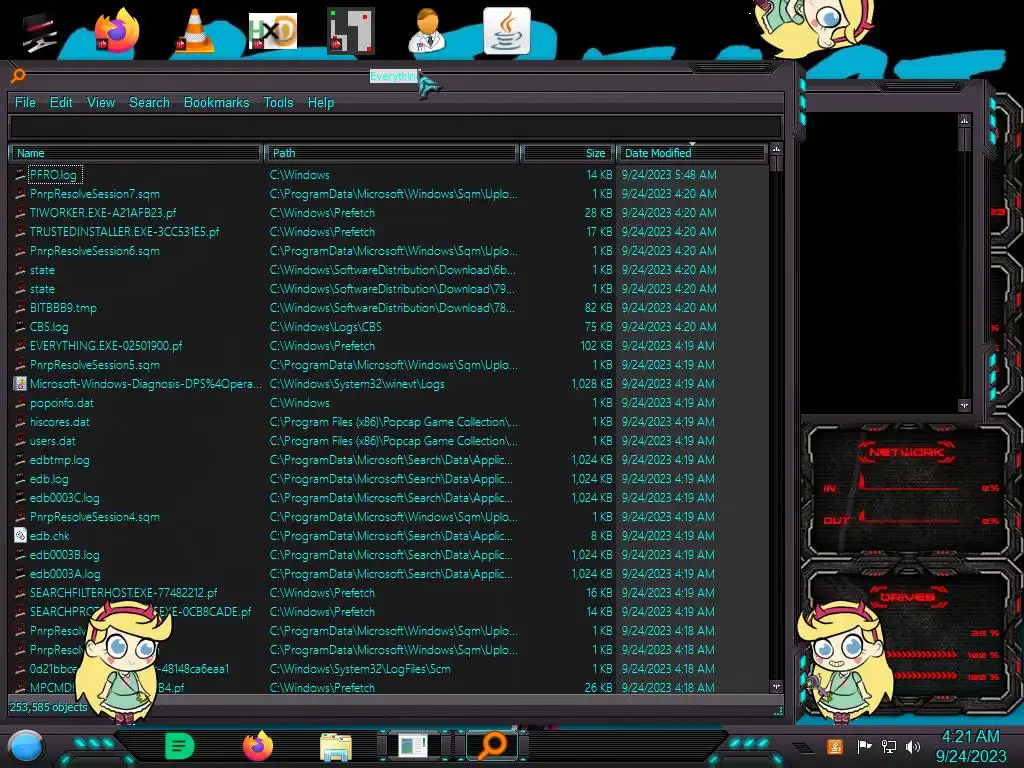Select edb.log file

tap(49, 479)
